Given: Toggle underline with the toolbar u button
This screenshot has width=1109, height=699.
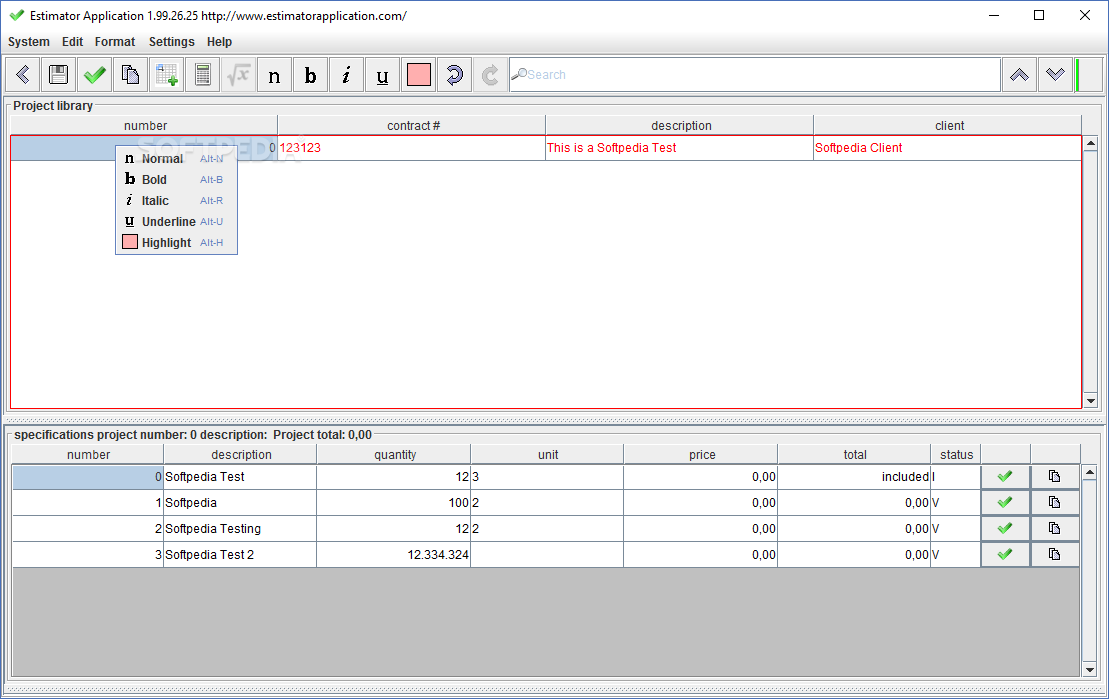Looking at the screenshot, I should tap(382, 75).
